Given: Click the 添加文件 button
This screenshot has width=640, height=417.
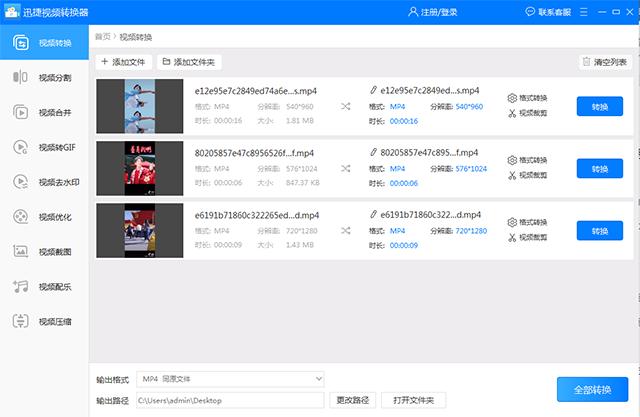Looking at the screenshot, I should (x=123, y=62).
